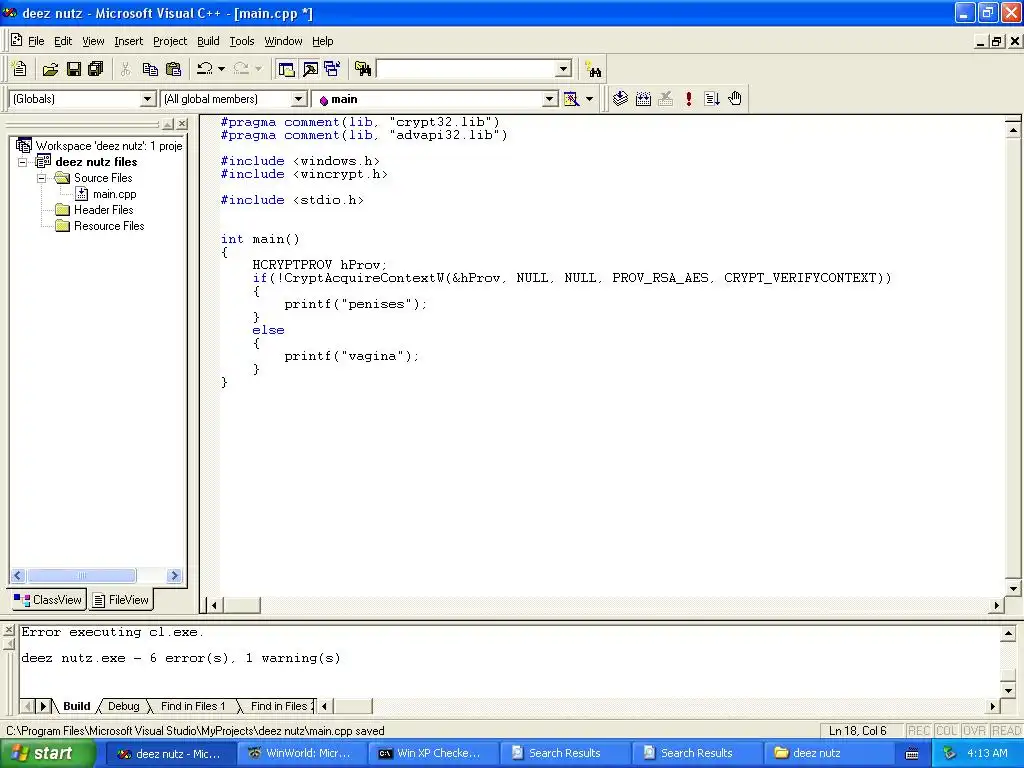Open the Help menu

(x=323, y=40)
